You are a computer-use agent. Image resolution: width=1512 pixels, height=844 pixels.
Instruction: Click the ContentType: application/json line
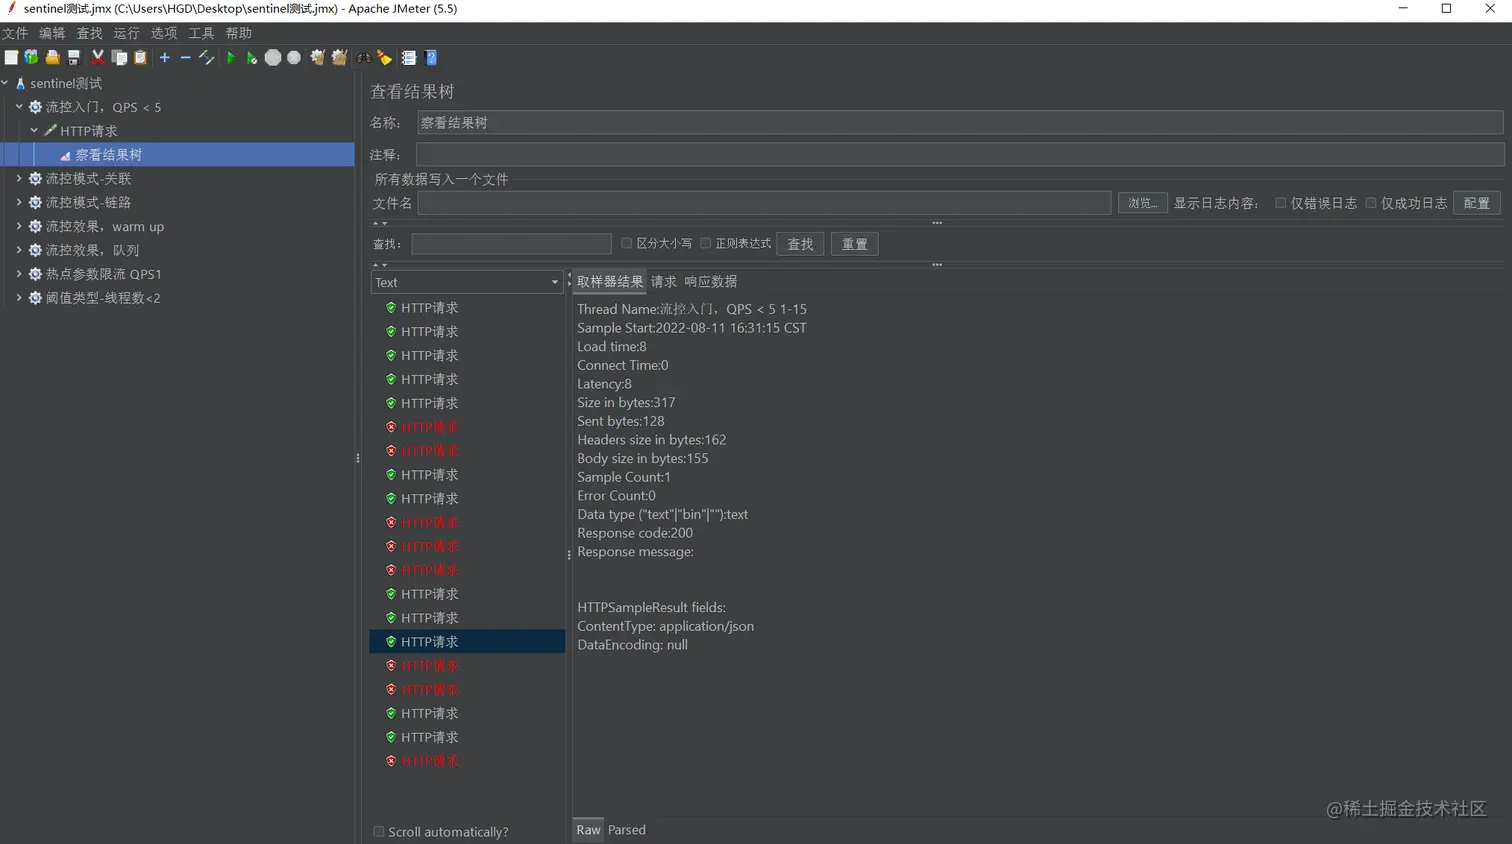(666, 626)
